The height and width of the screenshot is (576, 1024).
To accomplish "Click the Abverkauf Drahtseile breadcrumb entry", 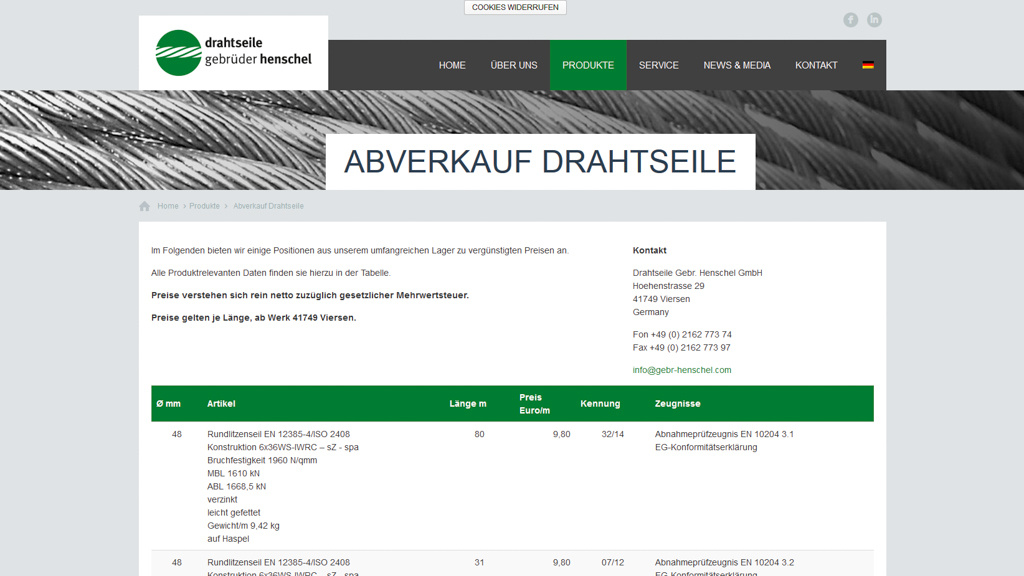I will pos(268,206).
